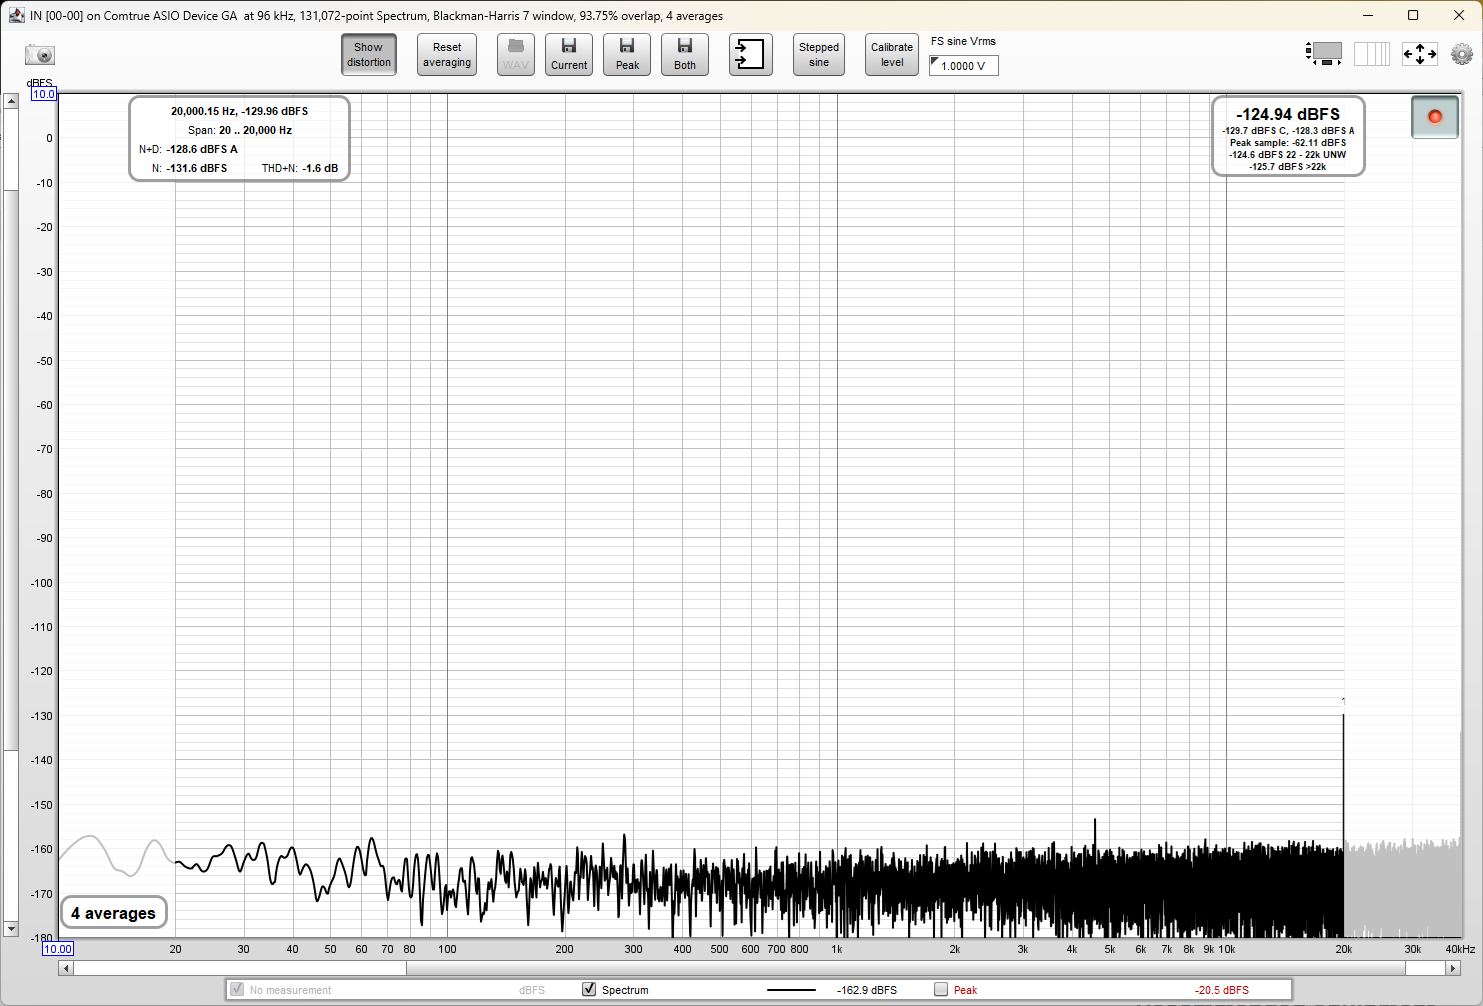
Task: Click the import/load arrow icon
Action: point(751,55)
